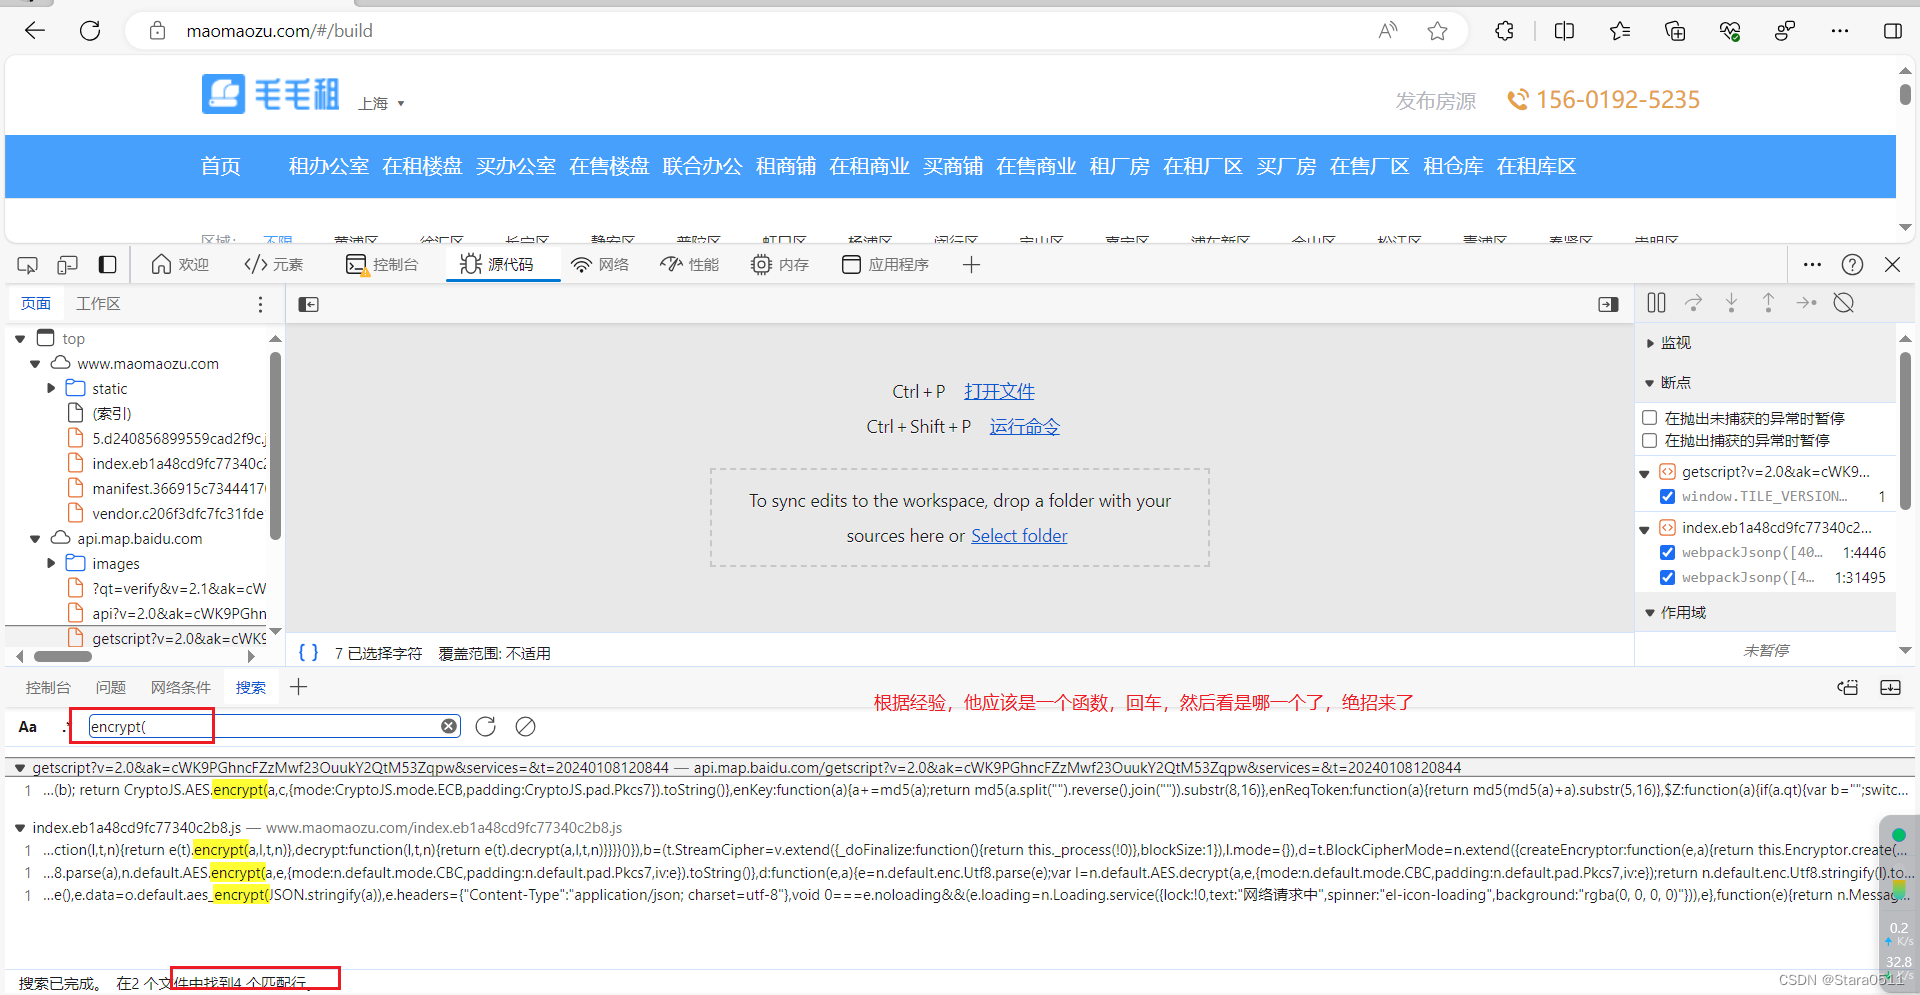
Task: Collapse www.maomaozu.com tree node
Action: (x=35, y=364)
